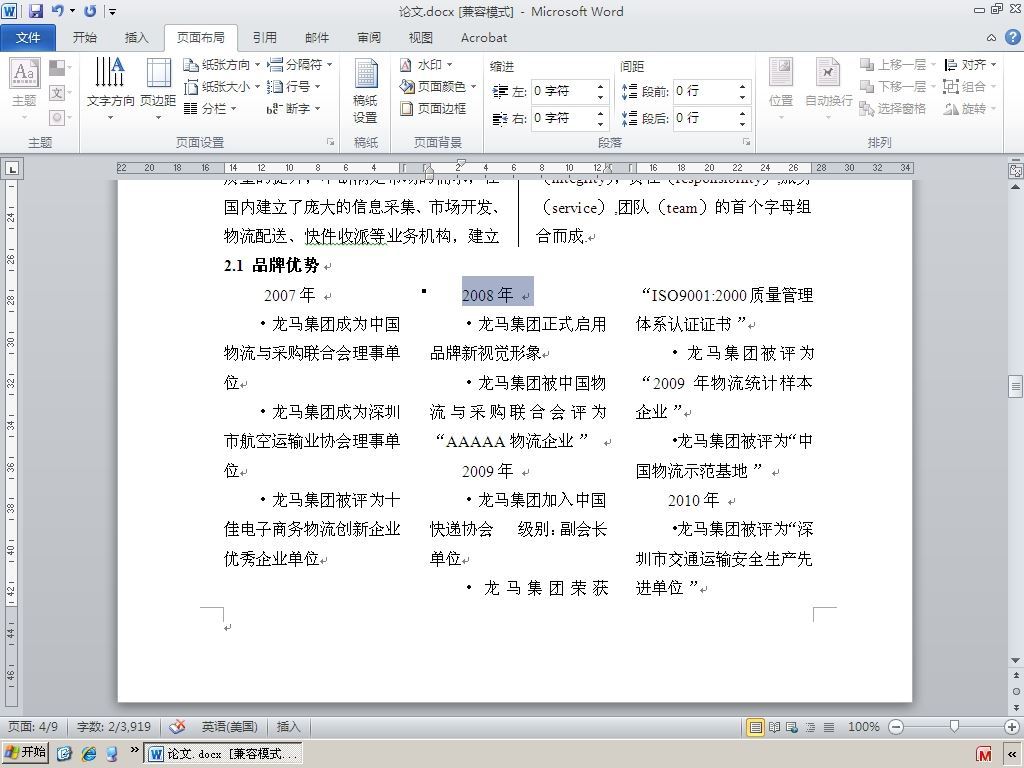Click zoom slider handle

[x=954, y=726]
